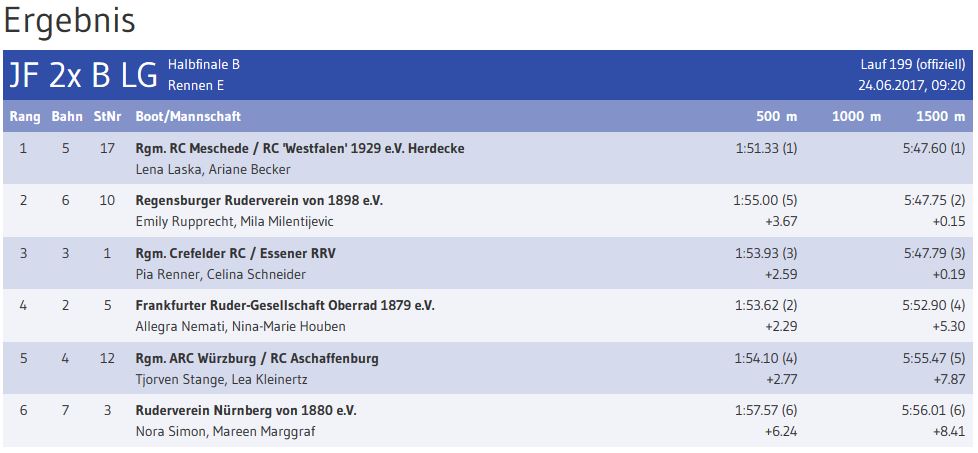
Task: Open Frankfurter Ruder-Gesellschaft Oberrad 1879 e.V.
Action: pyautogui.click(x=285, y=305)
